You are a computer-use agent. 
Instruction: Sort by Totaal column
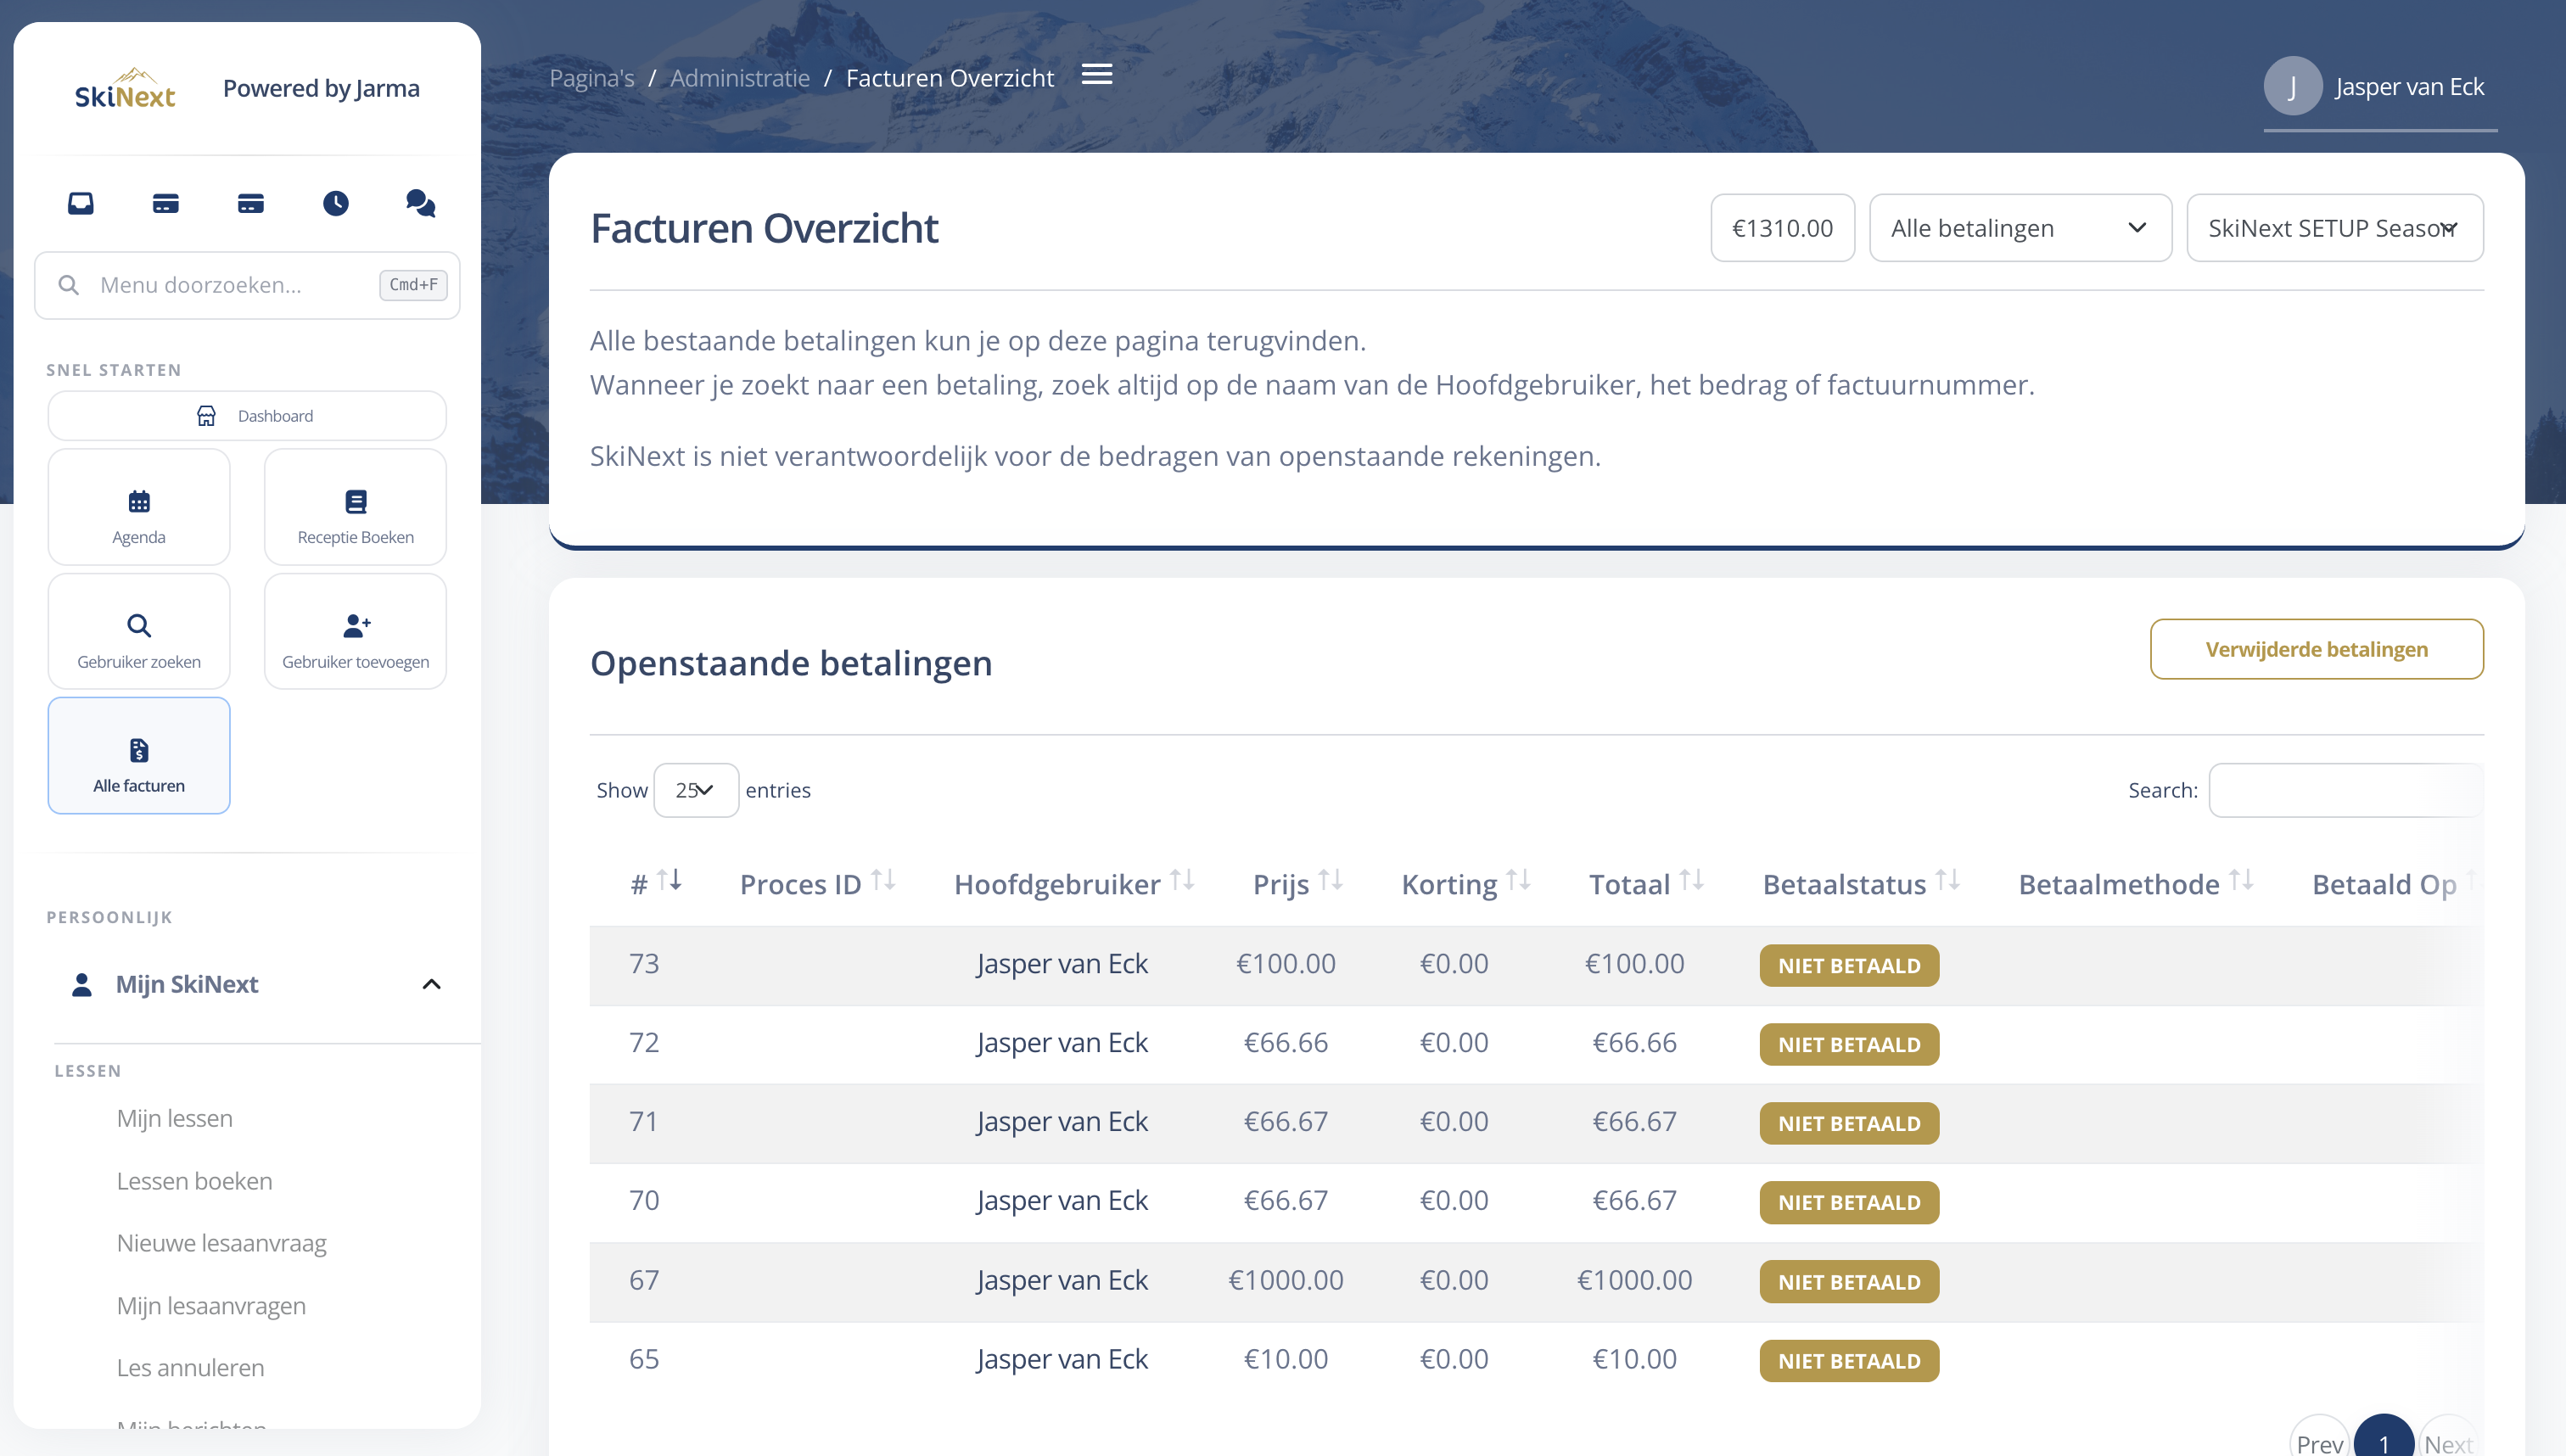(1646, 883)
